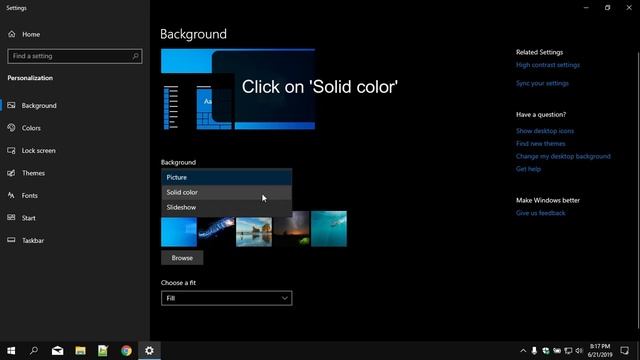Open the Mail app from taskbar
640x360 pixels.
pos(57,351)
